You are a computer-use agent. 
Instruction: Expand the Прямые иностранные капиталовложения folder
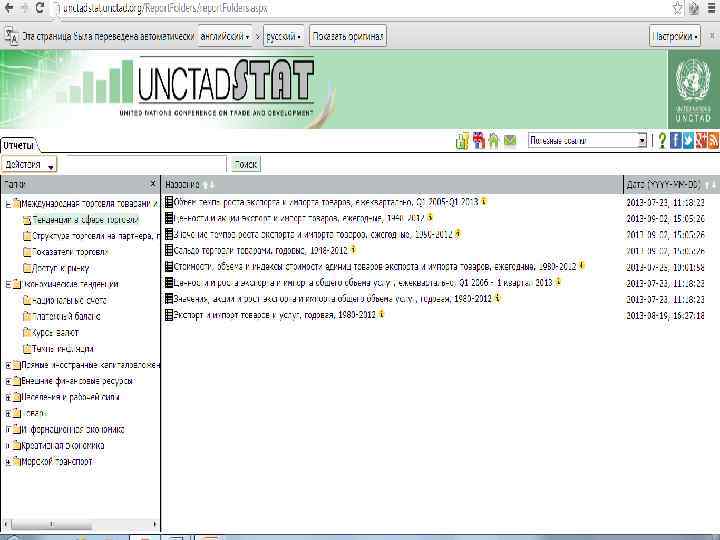tap(8, 365)
